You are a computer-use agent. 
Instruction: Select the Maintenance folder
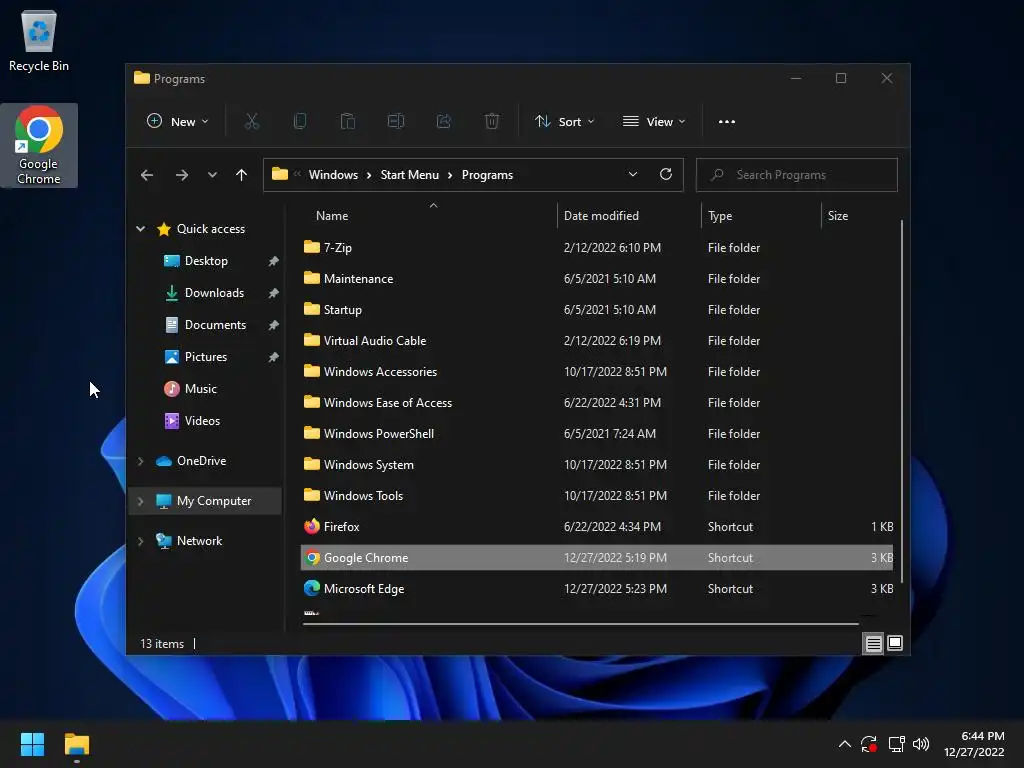coord(596,279)
